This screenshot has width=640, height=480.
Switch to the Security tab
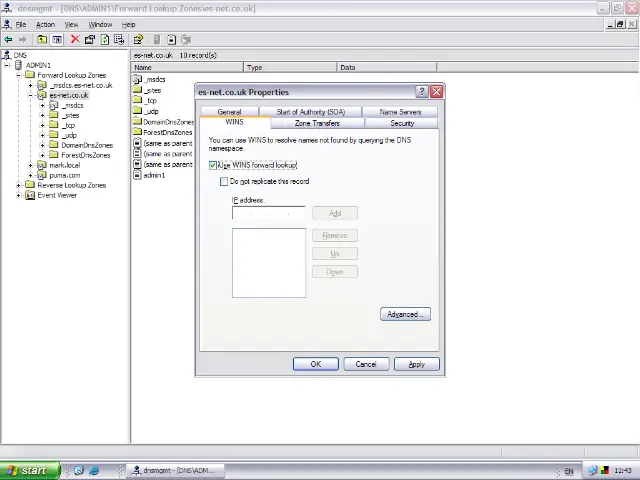402,123
